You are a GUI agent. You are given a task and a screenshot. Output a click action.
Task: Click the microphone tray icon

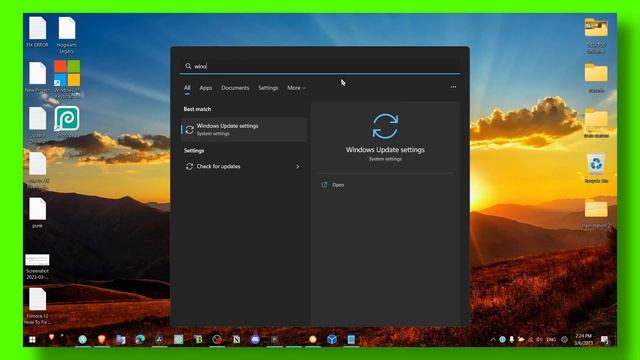[511, 340]
